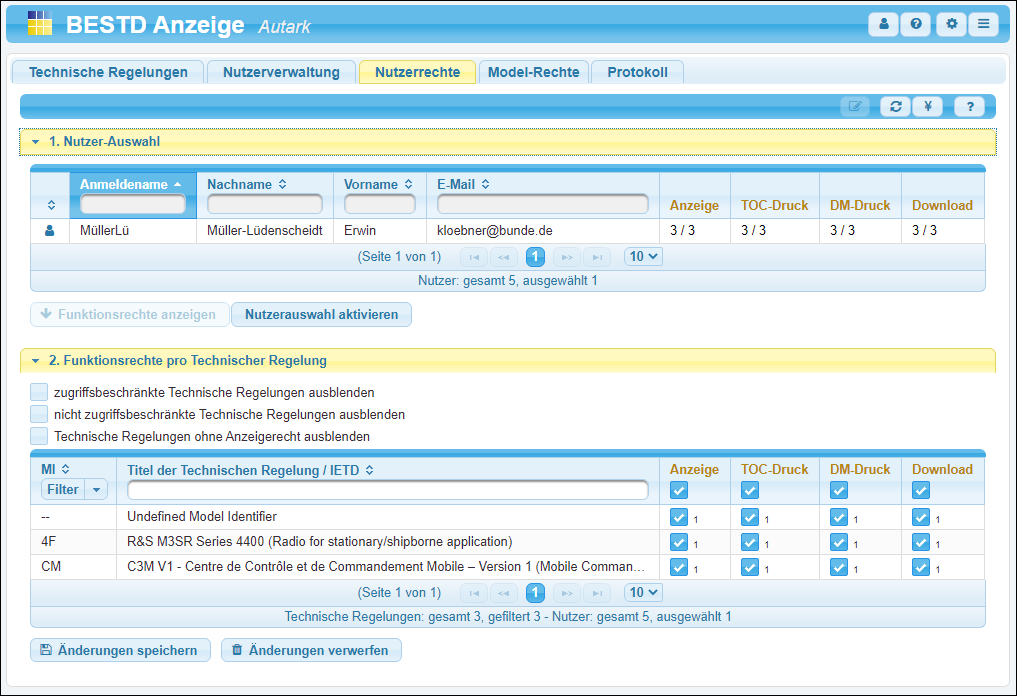
Task: Uncheck DM-Druck for C3M V1 row
Action: pos(839,567)
